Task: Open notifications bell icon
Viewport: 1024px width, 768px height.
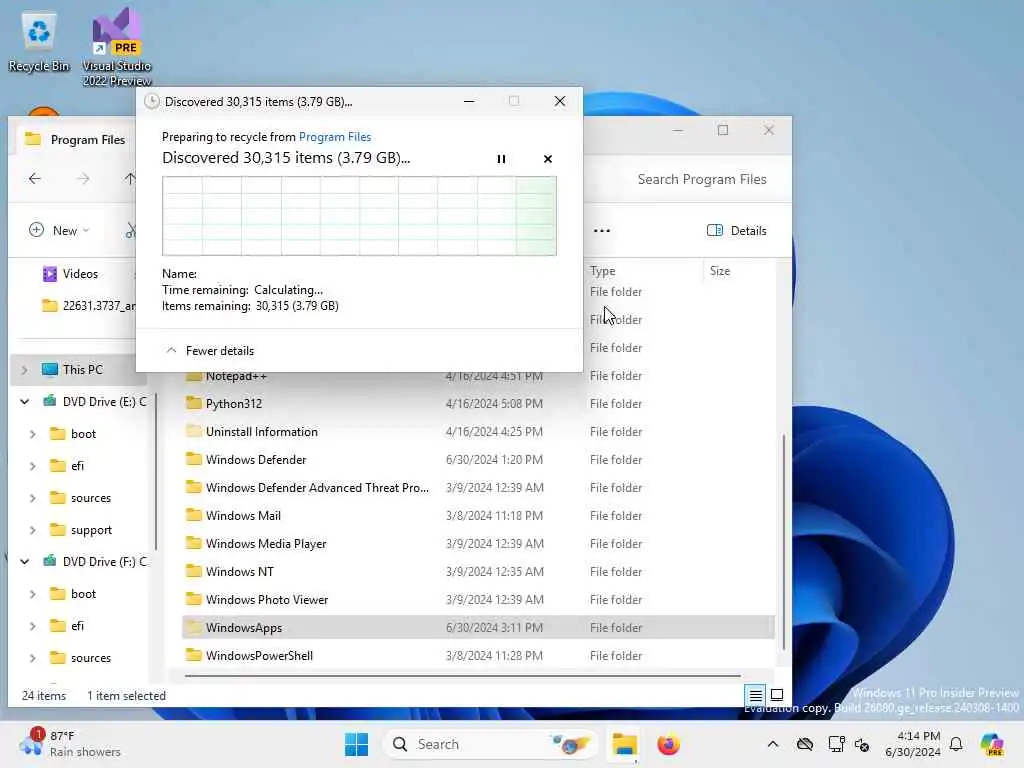Action: click(956, 744)
